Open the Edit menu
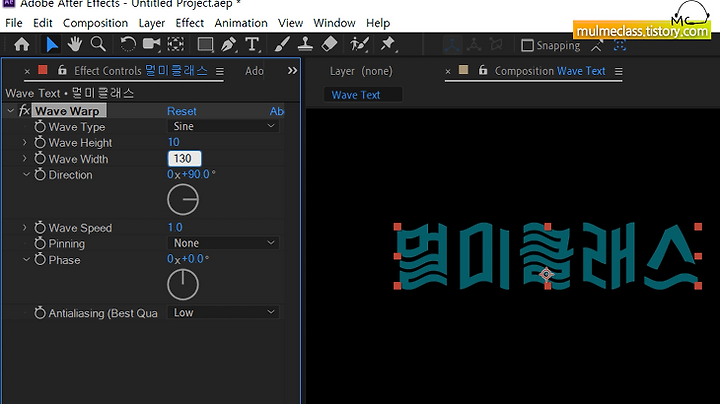The height and width of the screenshot is (404, 720). tap(43, 23)
